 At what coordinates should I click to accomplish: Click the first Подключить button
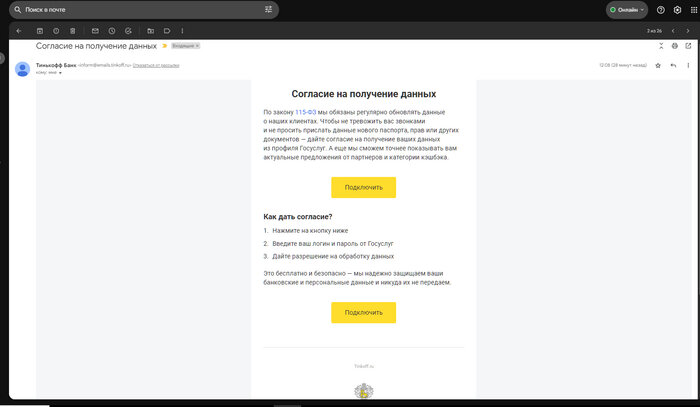[363, 187]
